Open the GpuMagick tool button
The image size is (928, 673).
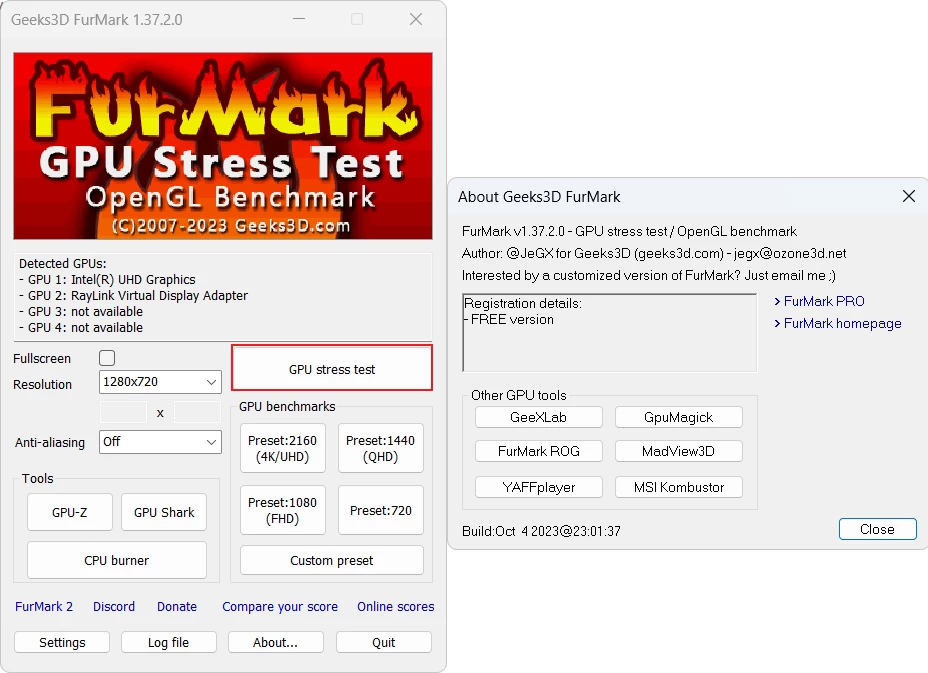click(678, 417)
